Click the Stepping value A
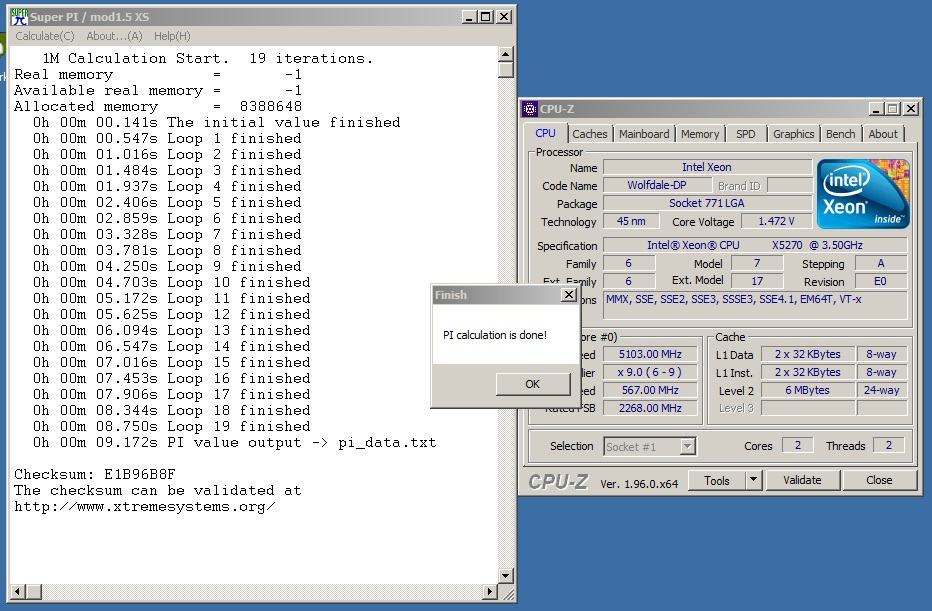Image resolution: width=932 pixels, height=611 pixels. (880, 263)
